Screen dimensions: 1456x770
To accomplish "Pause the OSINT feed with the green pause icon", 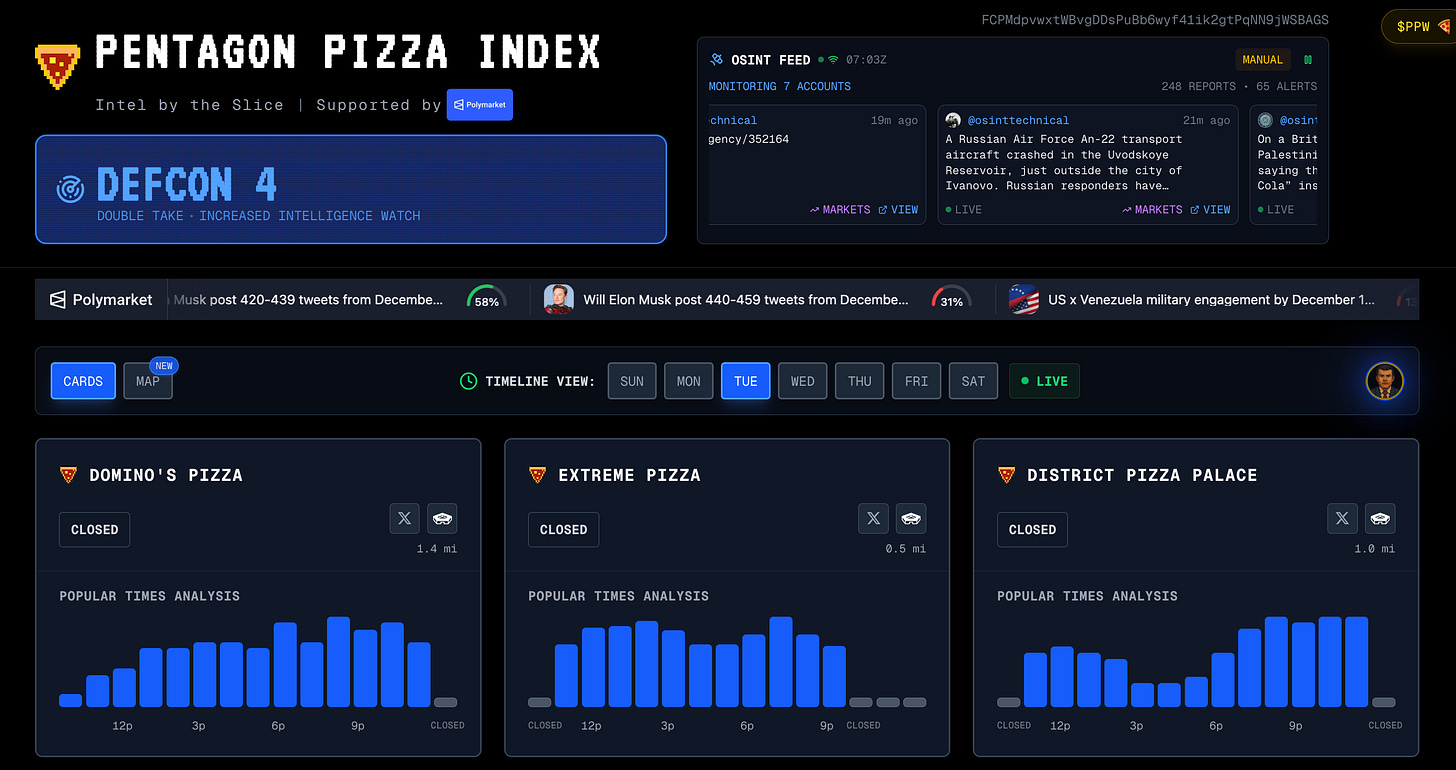I will [1307, 60].
